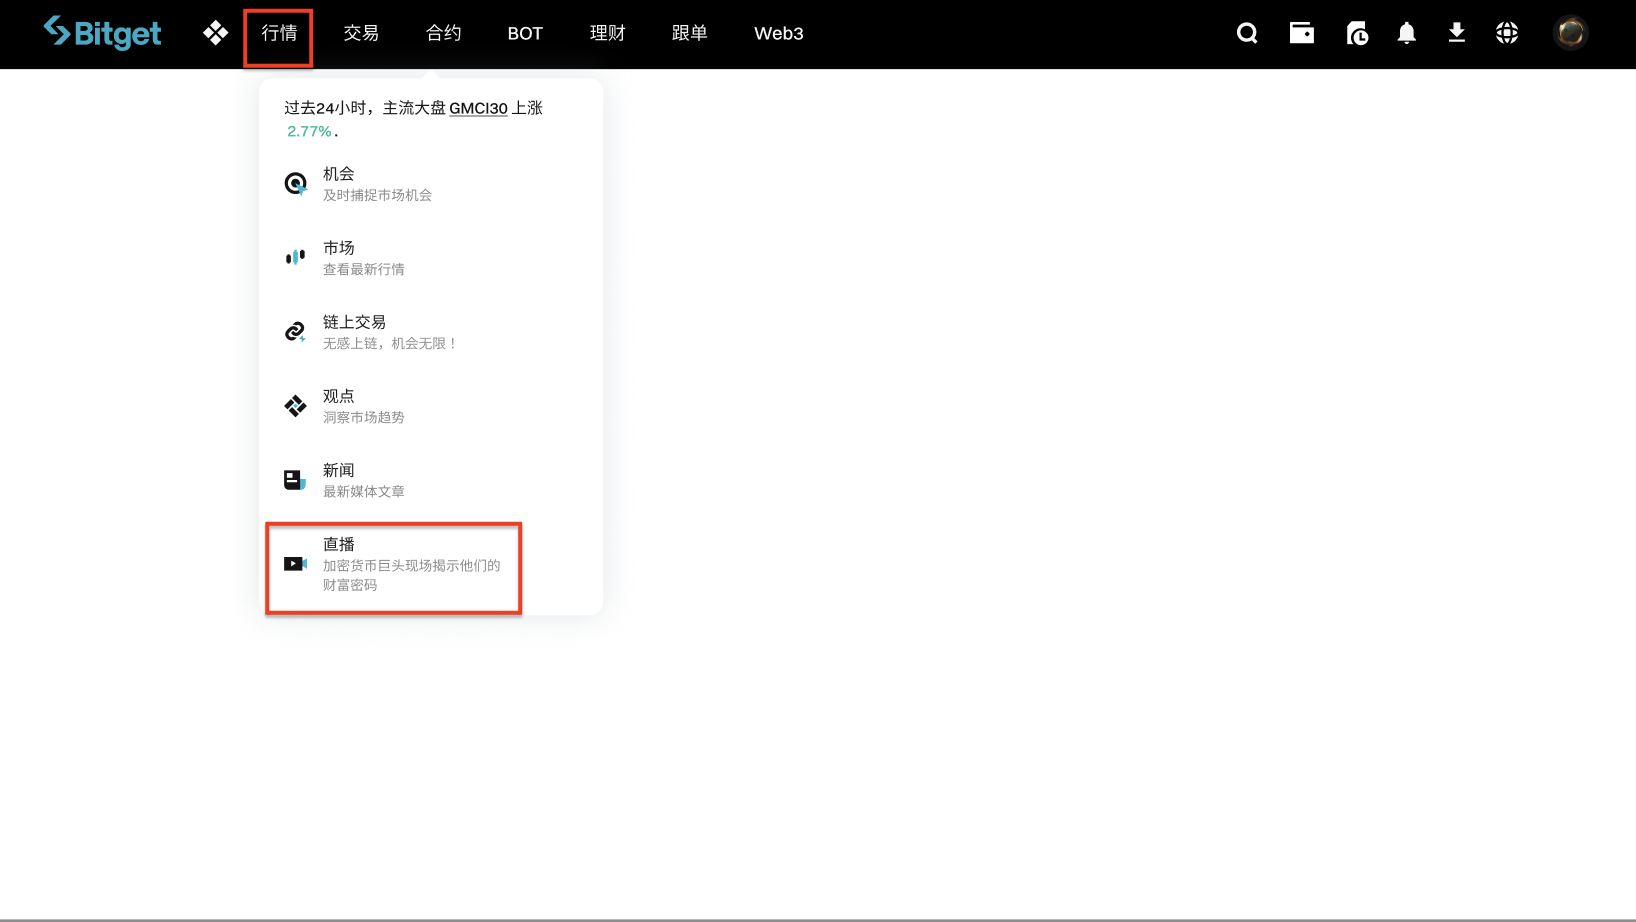Open the user profile avatar
The height and width of the screenshot is (922, 1636).
1571,33
